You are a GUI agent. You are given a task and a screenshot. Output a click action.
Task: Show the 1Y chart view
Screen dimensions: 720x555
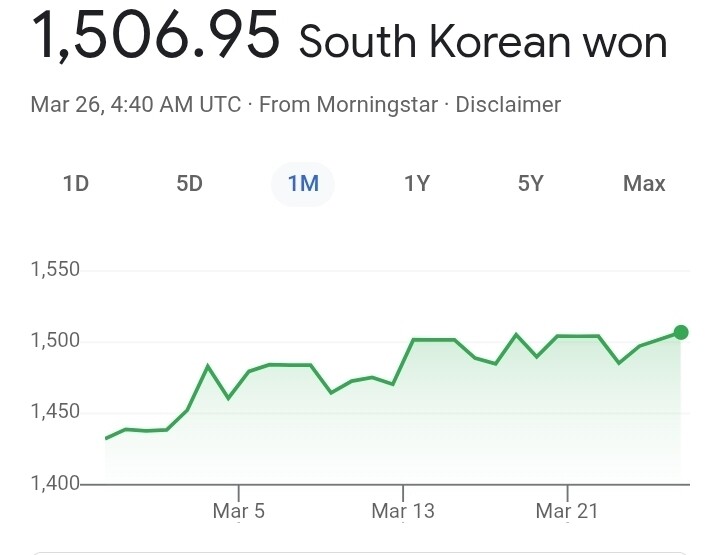pos(417,184)
